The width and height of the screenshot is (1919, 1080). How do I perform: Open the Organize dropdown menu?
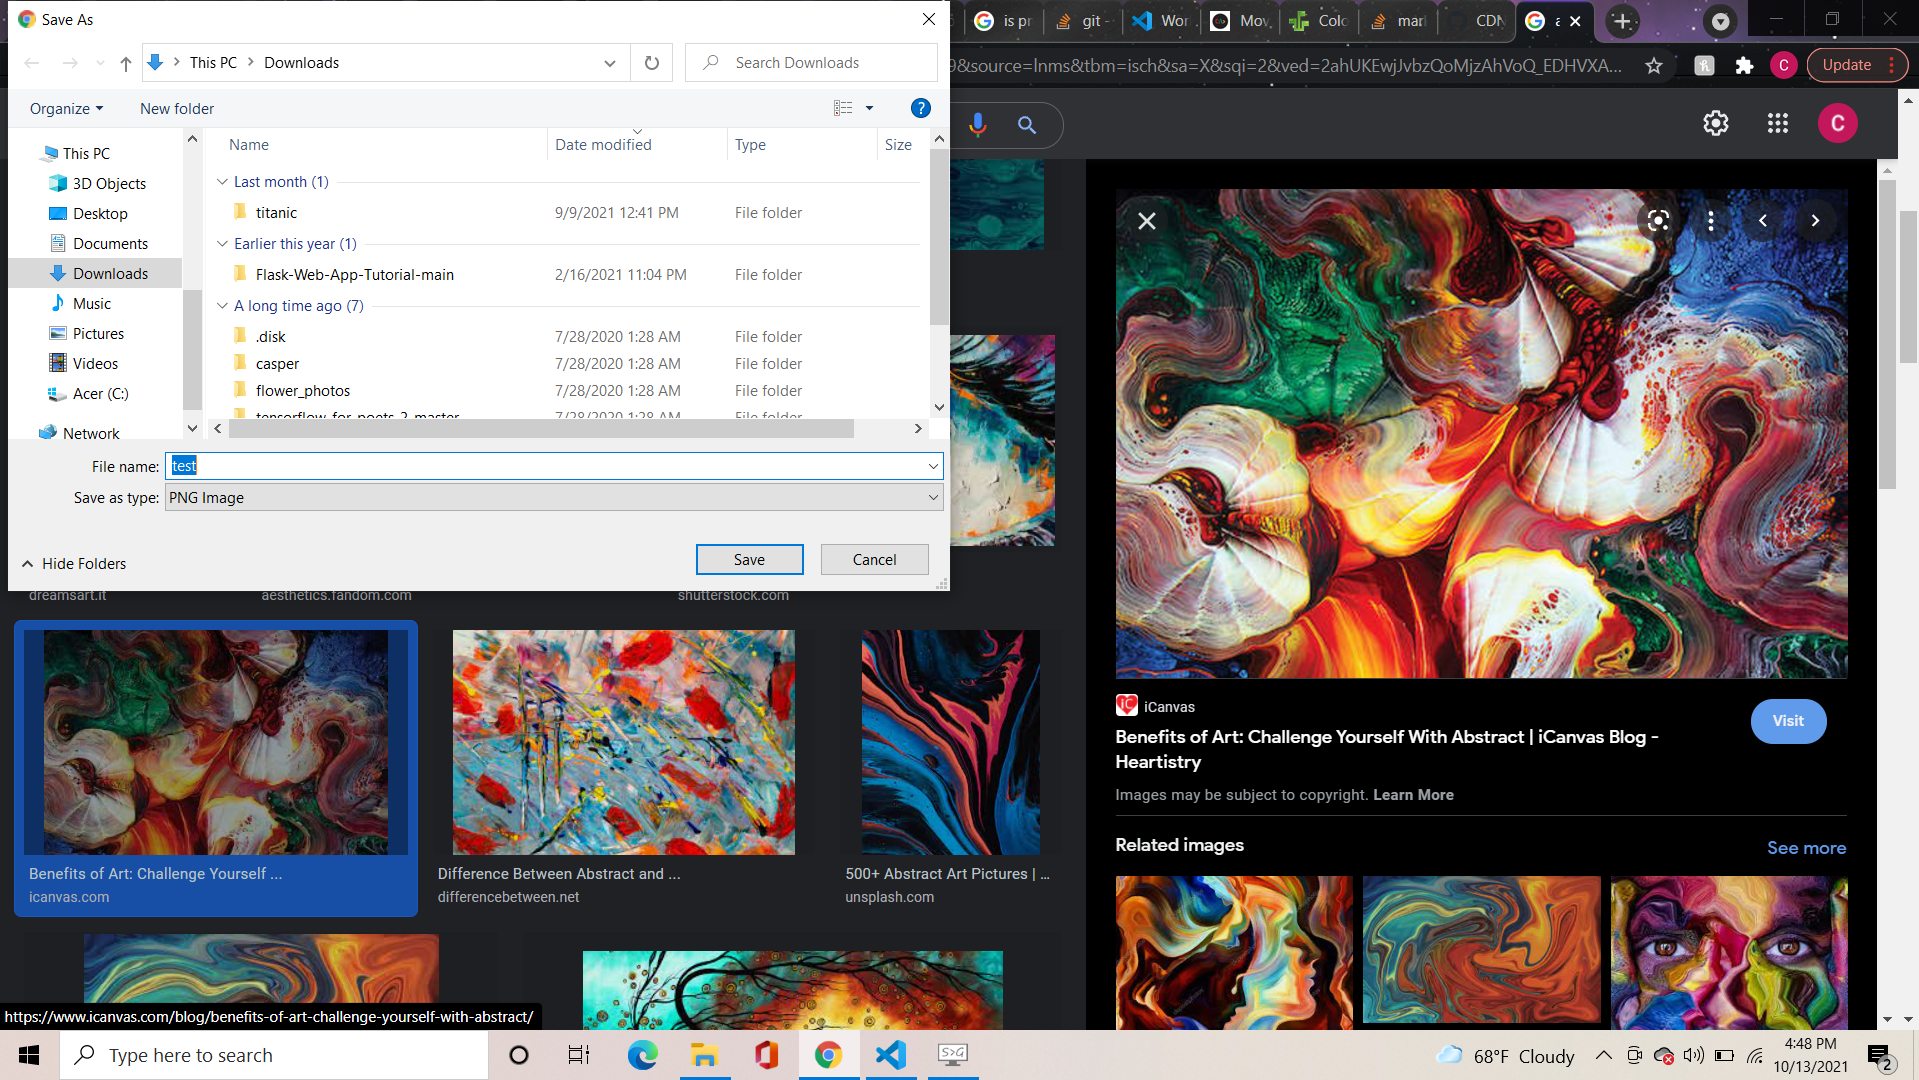(66, 109)
